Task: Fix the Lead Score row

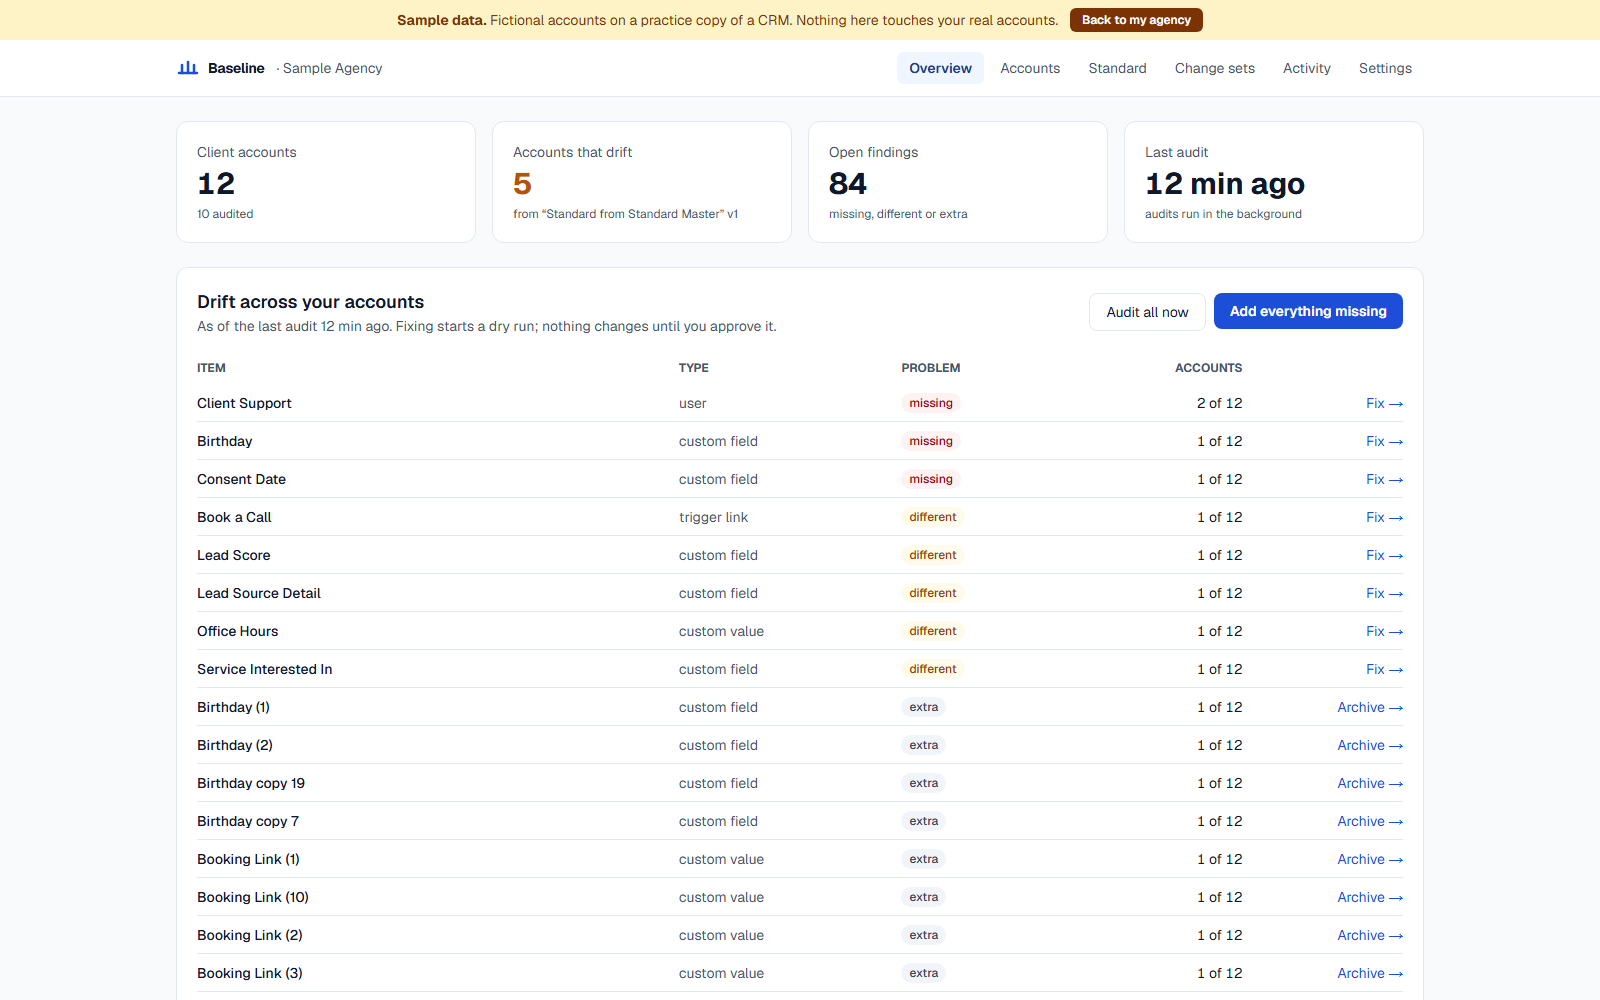Action: click(x=1384, y=555)
